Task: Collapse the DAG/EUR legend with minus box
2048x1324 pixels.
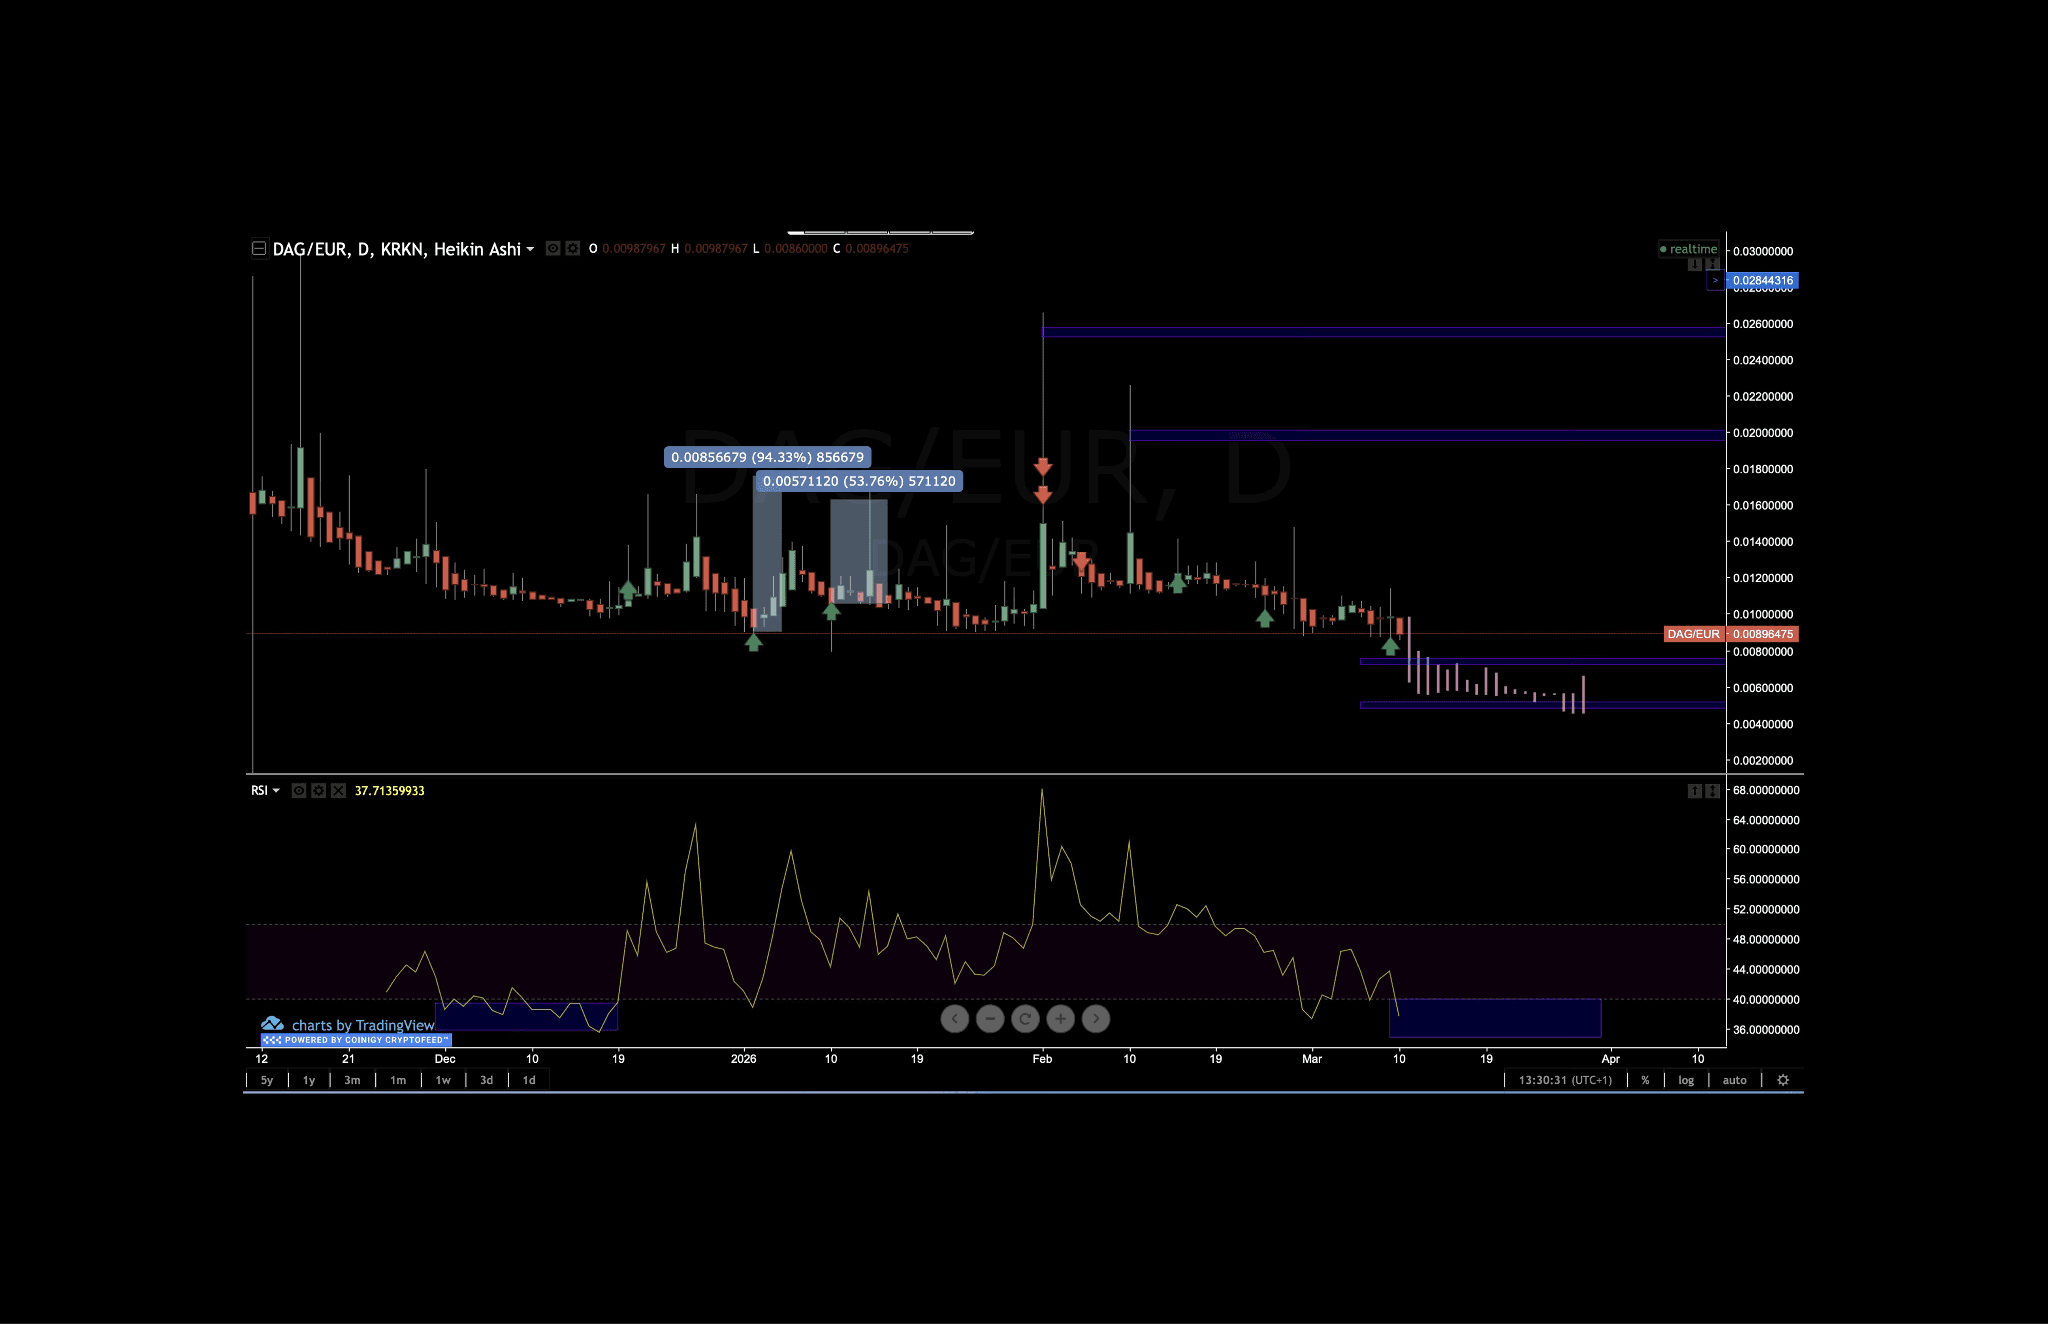Action: pyautogui.click(x=259, y=248)
